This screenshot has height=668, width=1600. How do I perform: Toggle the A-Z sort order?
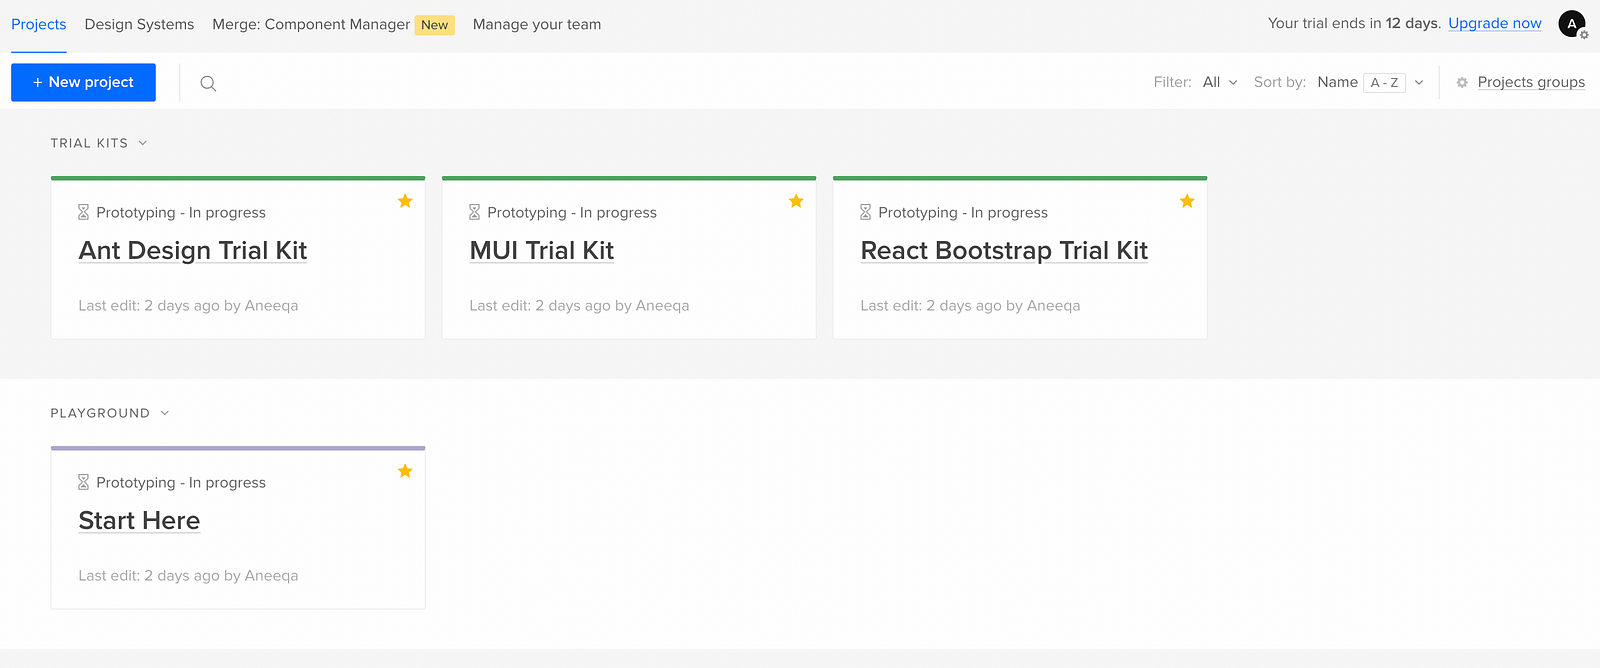point(1385,83)
